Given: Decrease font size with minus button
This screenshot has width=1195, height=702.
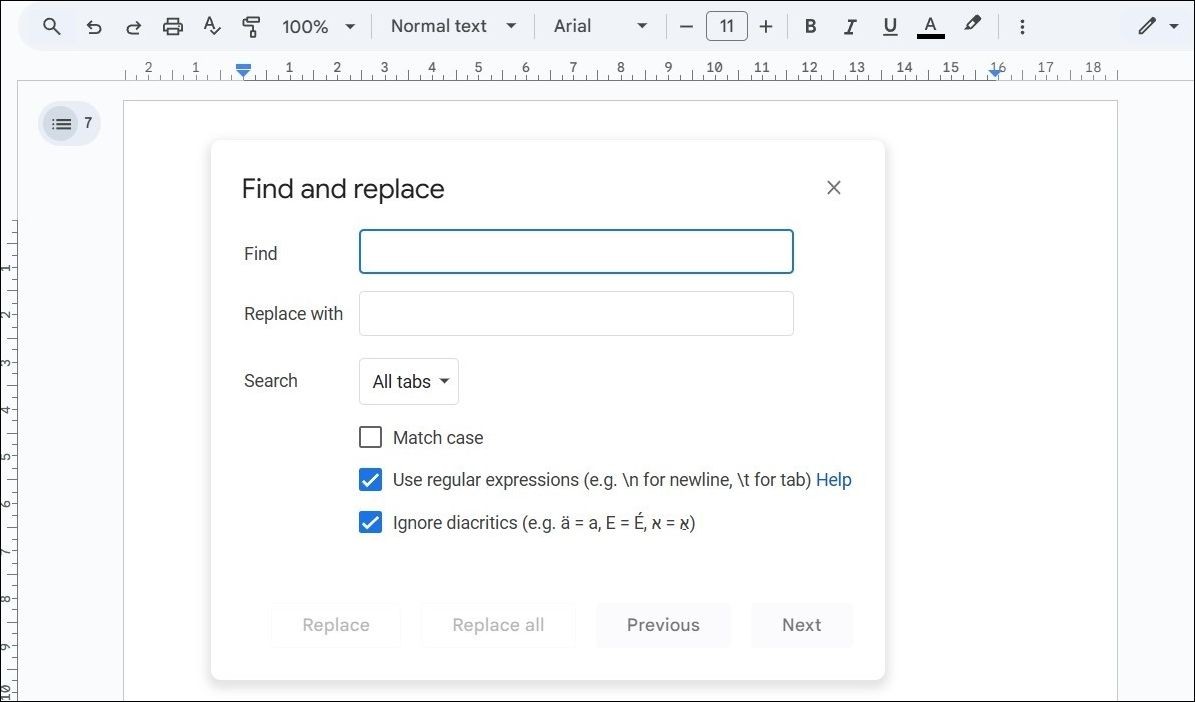Looking at the screenshot, I should (x=686, y=27).
